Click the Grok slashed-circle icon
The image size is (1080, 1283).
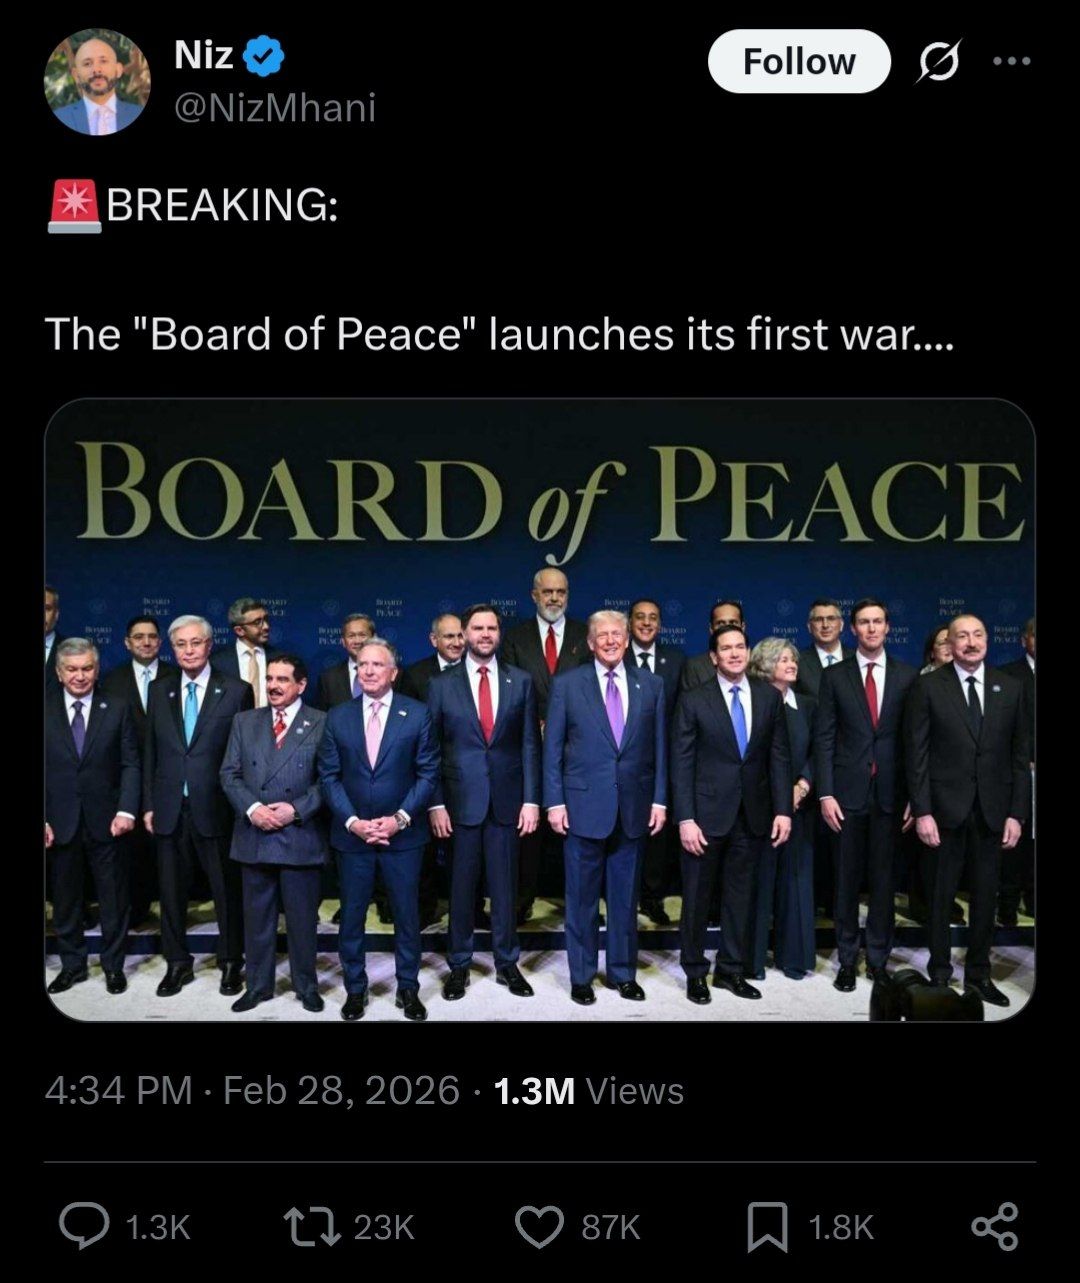click(939, 62)
